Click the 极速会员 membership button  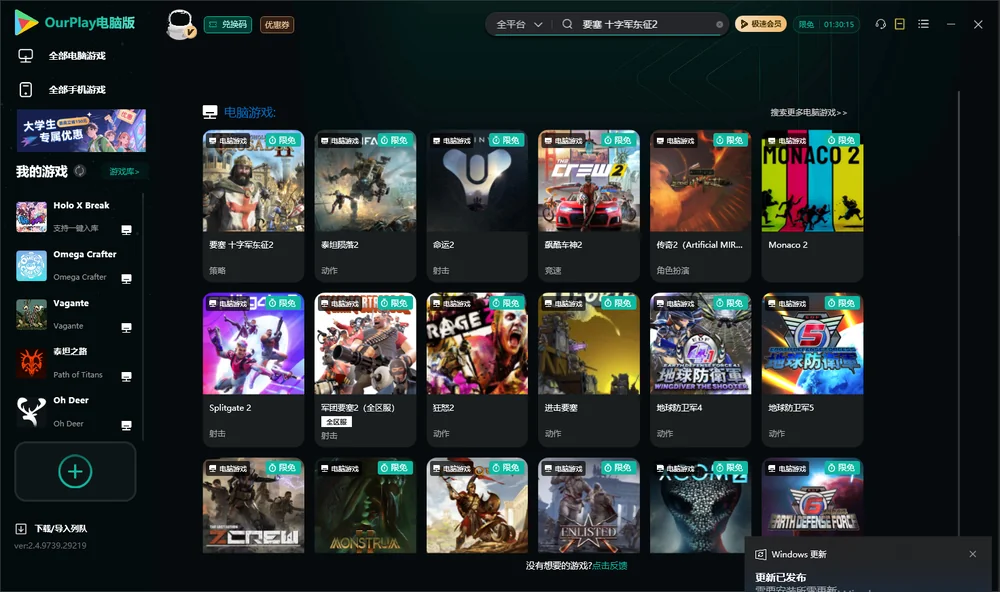pyautogui.click(x=760, y=24)
